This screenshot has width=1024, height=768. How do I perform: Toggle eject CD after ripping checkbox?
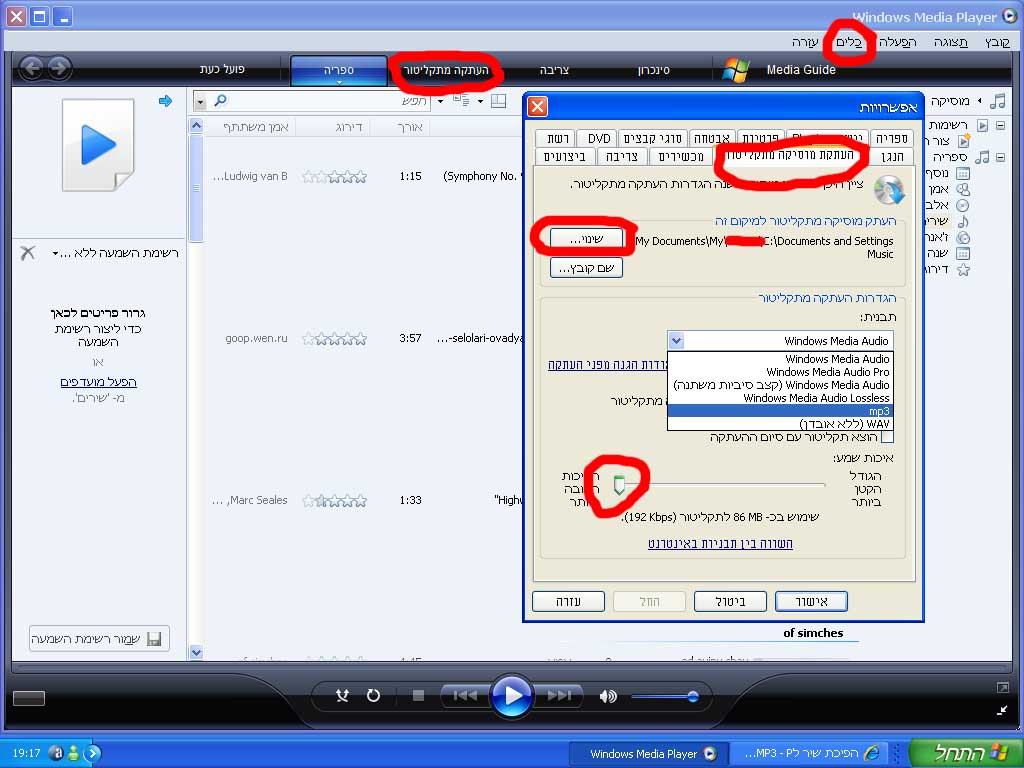pos(887,437)
